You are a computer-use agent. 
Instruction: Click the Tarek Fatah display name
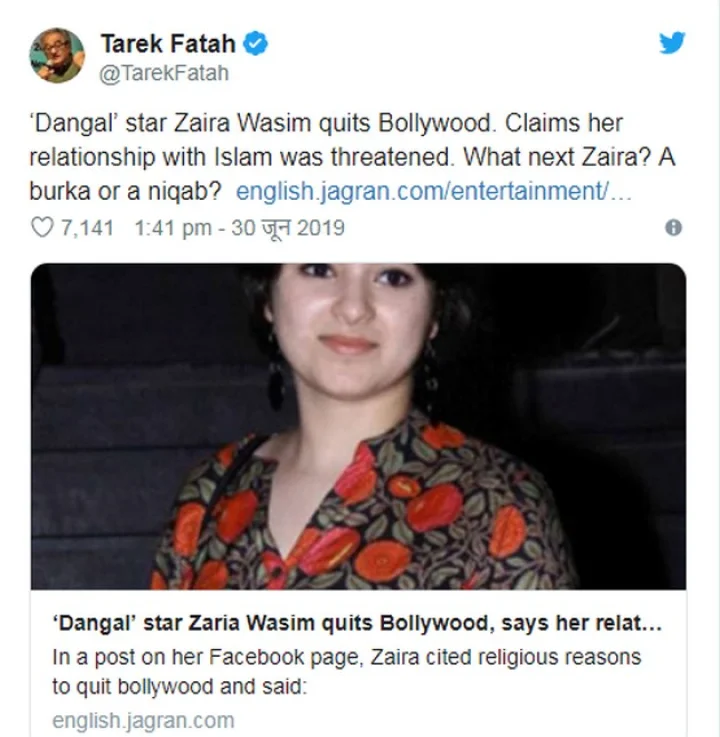pyautogui.click(x=168, y=44)
